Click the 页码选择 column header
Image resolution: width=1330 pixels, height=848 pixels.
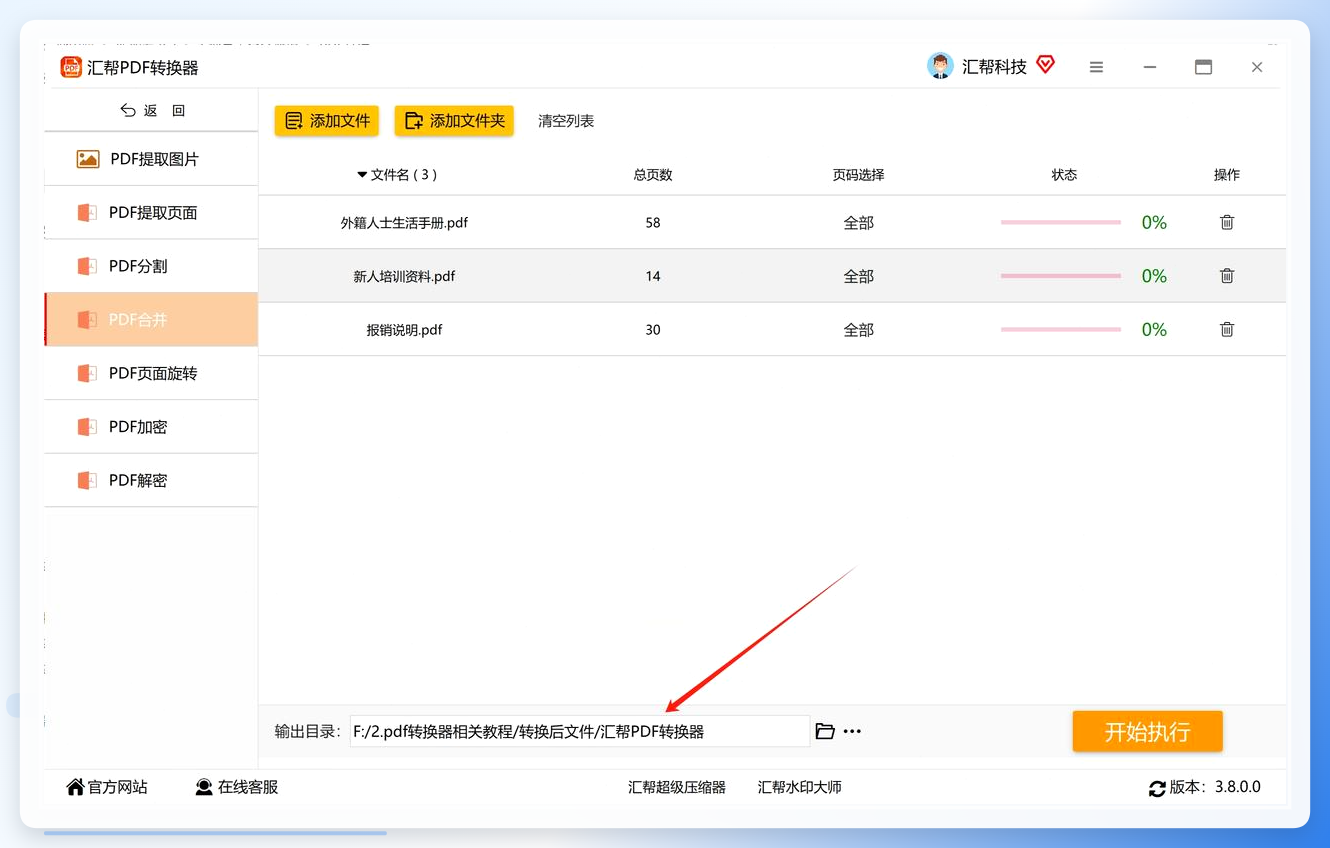858,175
